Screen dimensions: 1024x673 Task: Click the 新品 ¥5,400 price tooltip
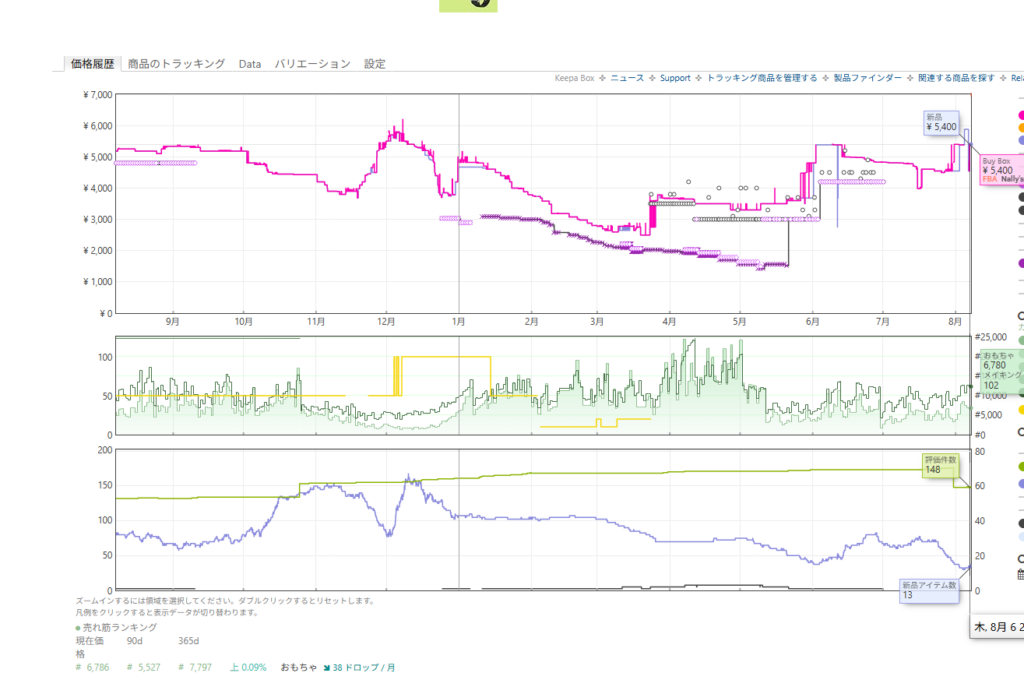941,123
